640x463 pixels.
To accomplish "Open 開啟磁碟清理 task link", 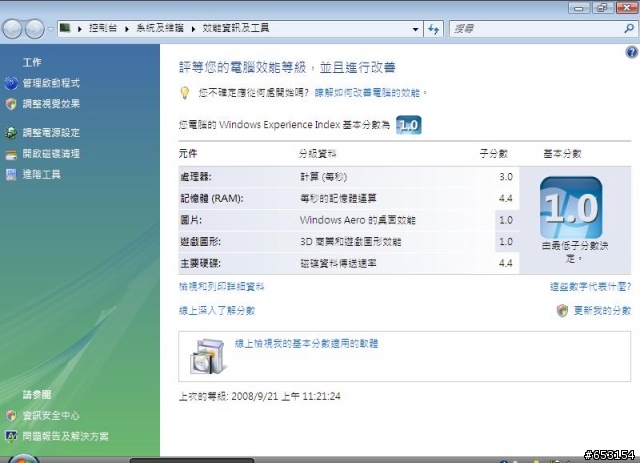I will [x=51, y=154].
